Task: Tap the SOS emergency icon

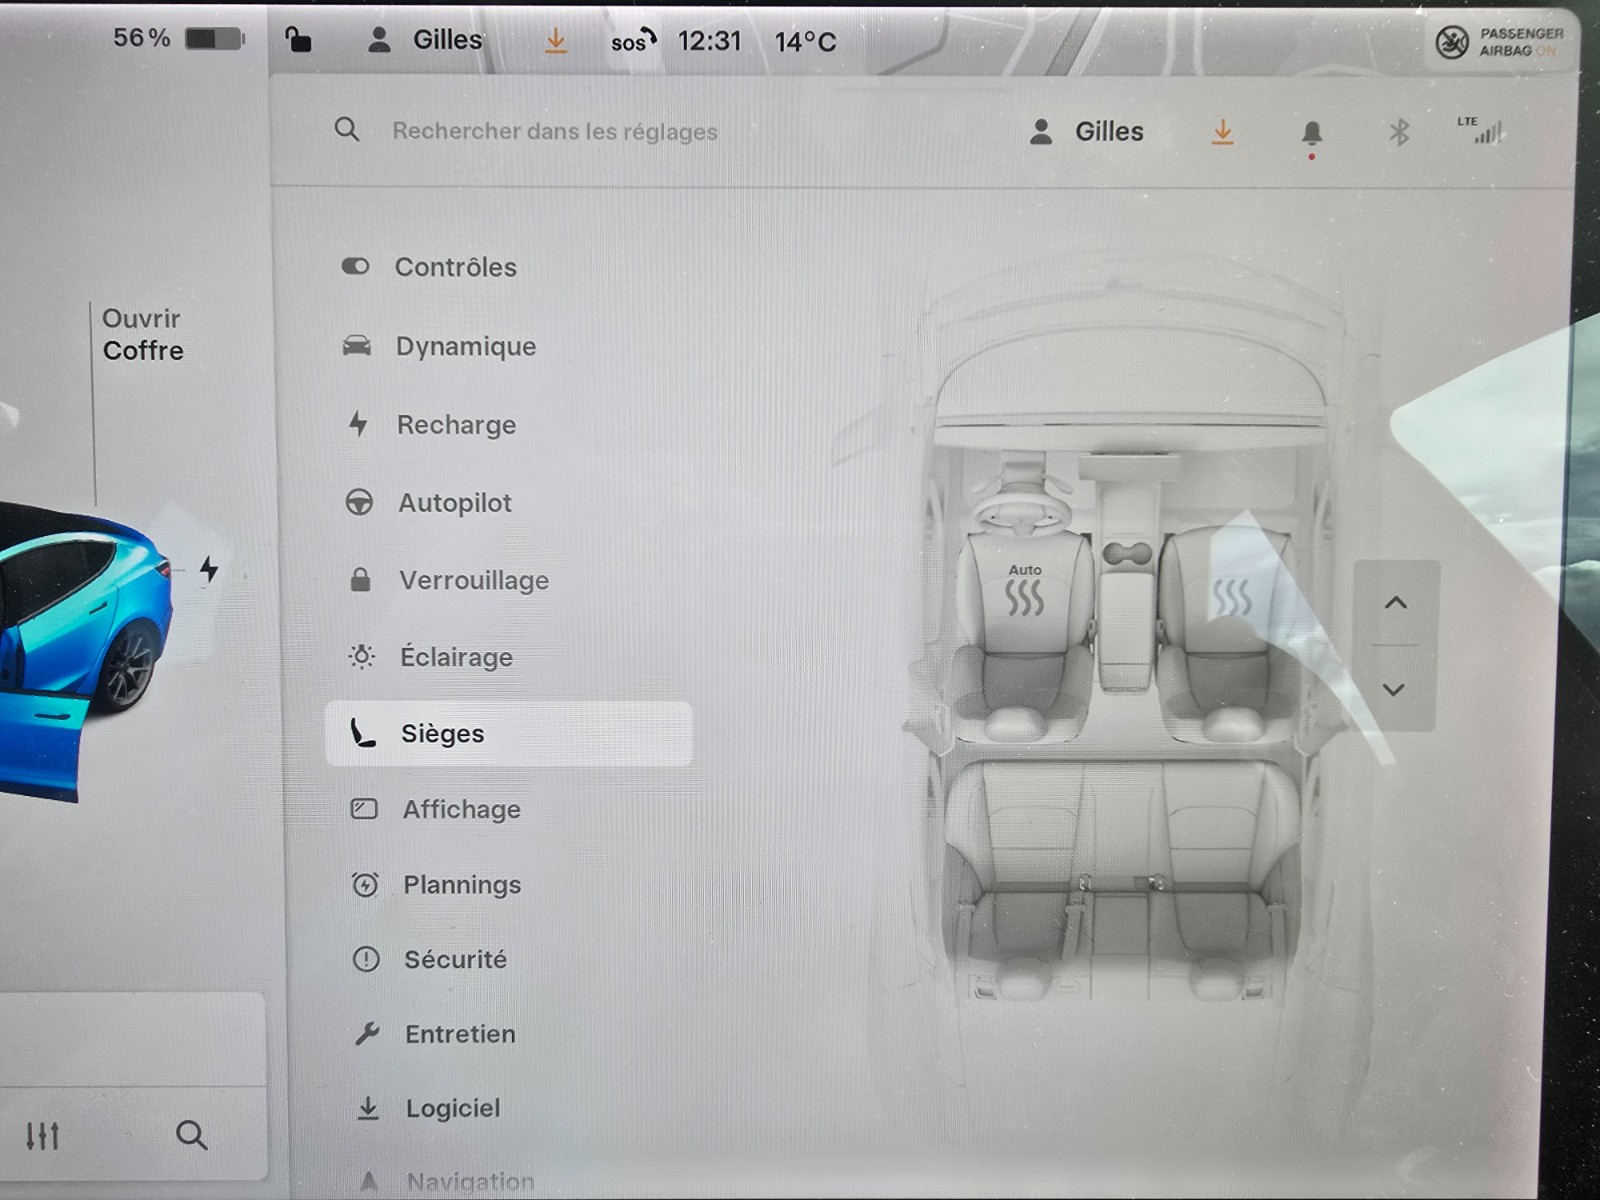Action: (632, 41)
